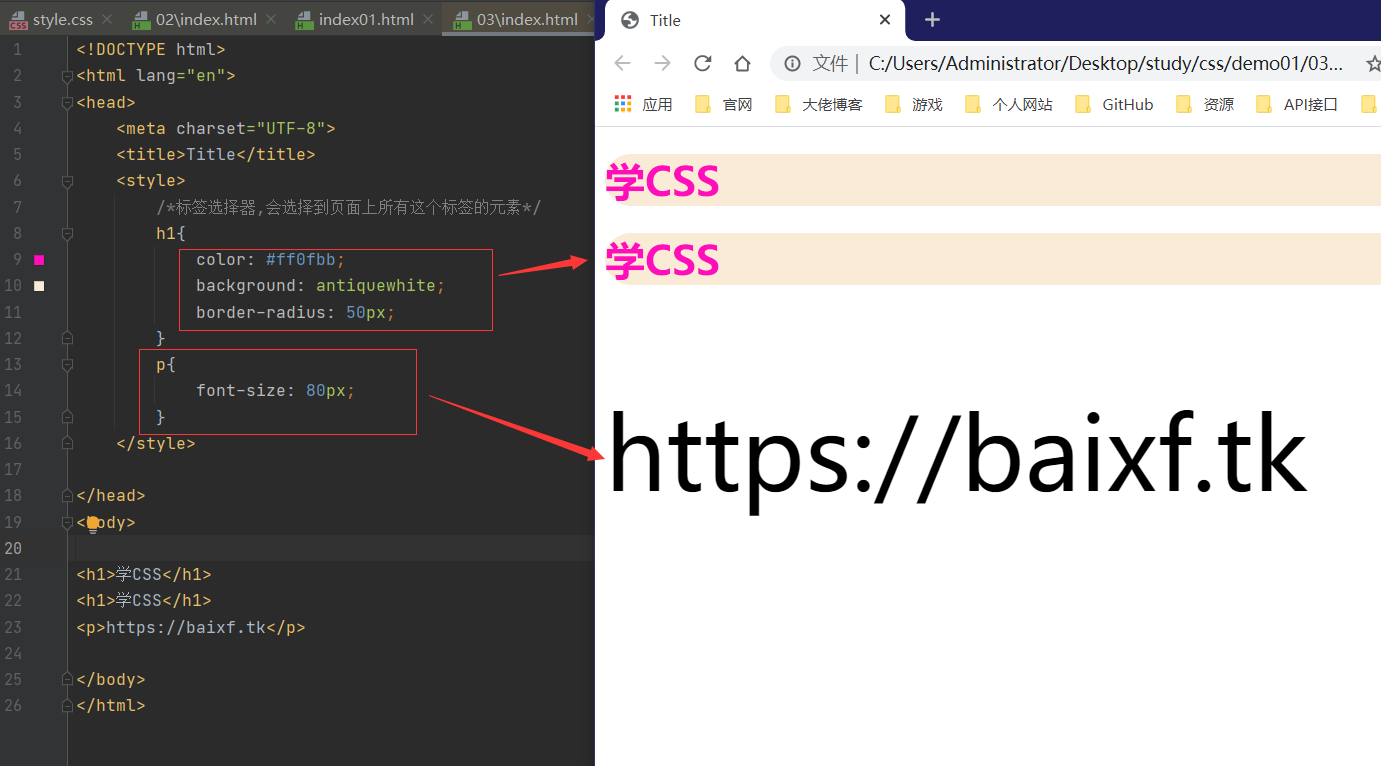Go forward in Chrome browser

tap(662, 63)
